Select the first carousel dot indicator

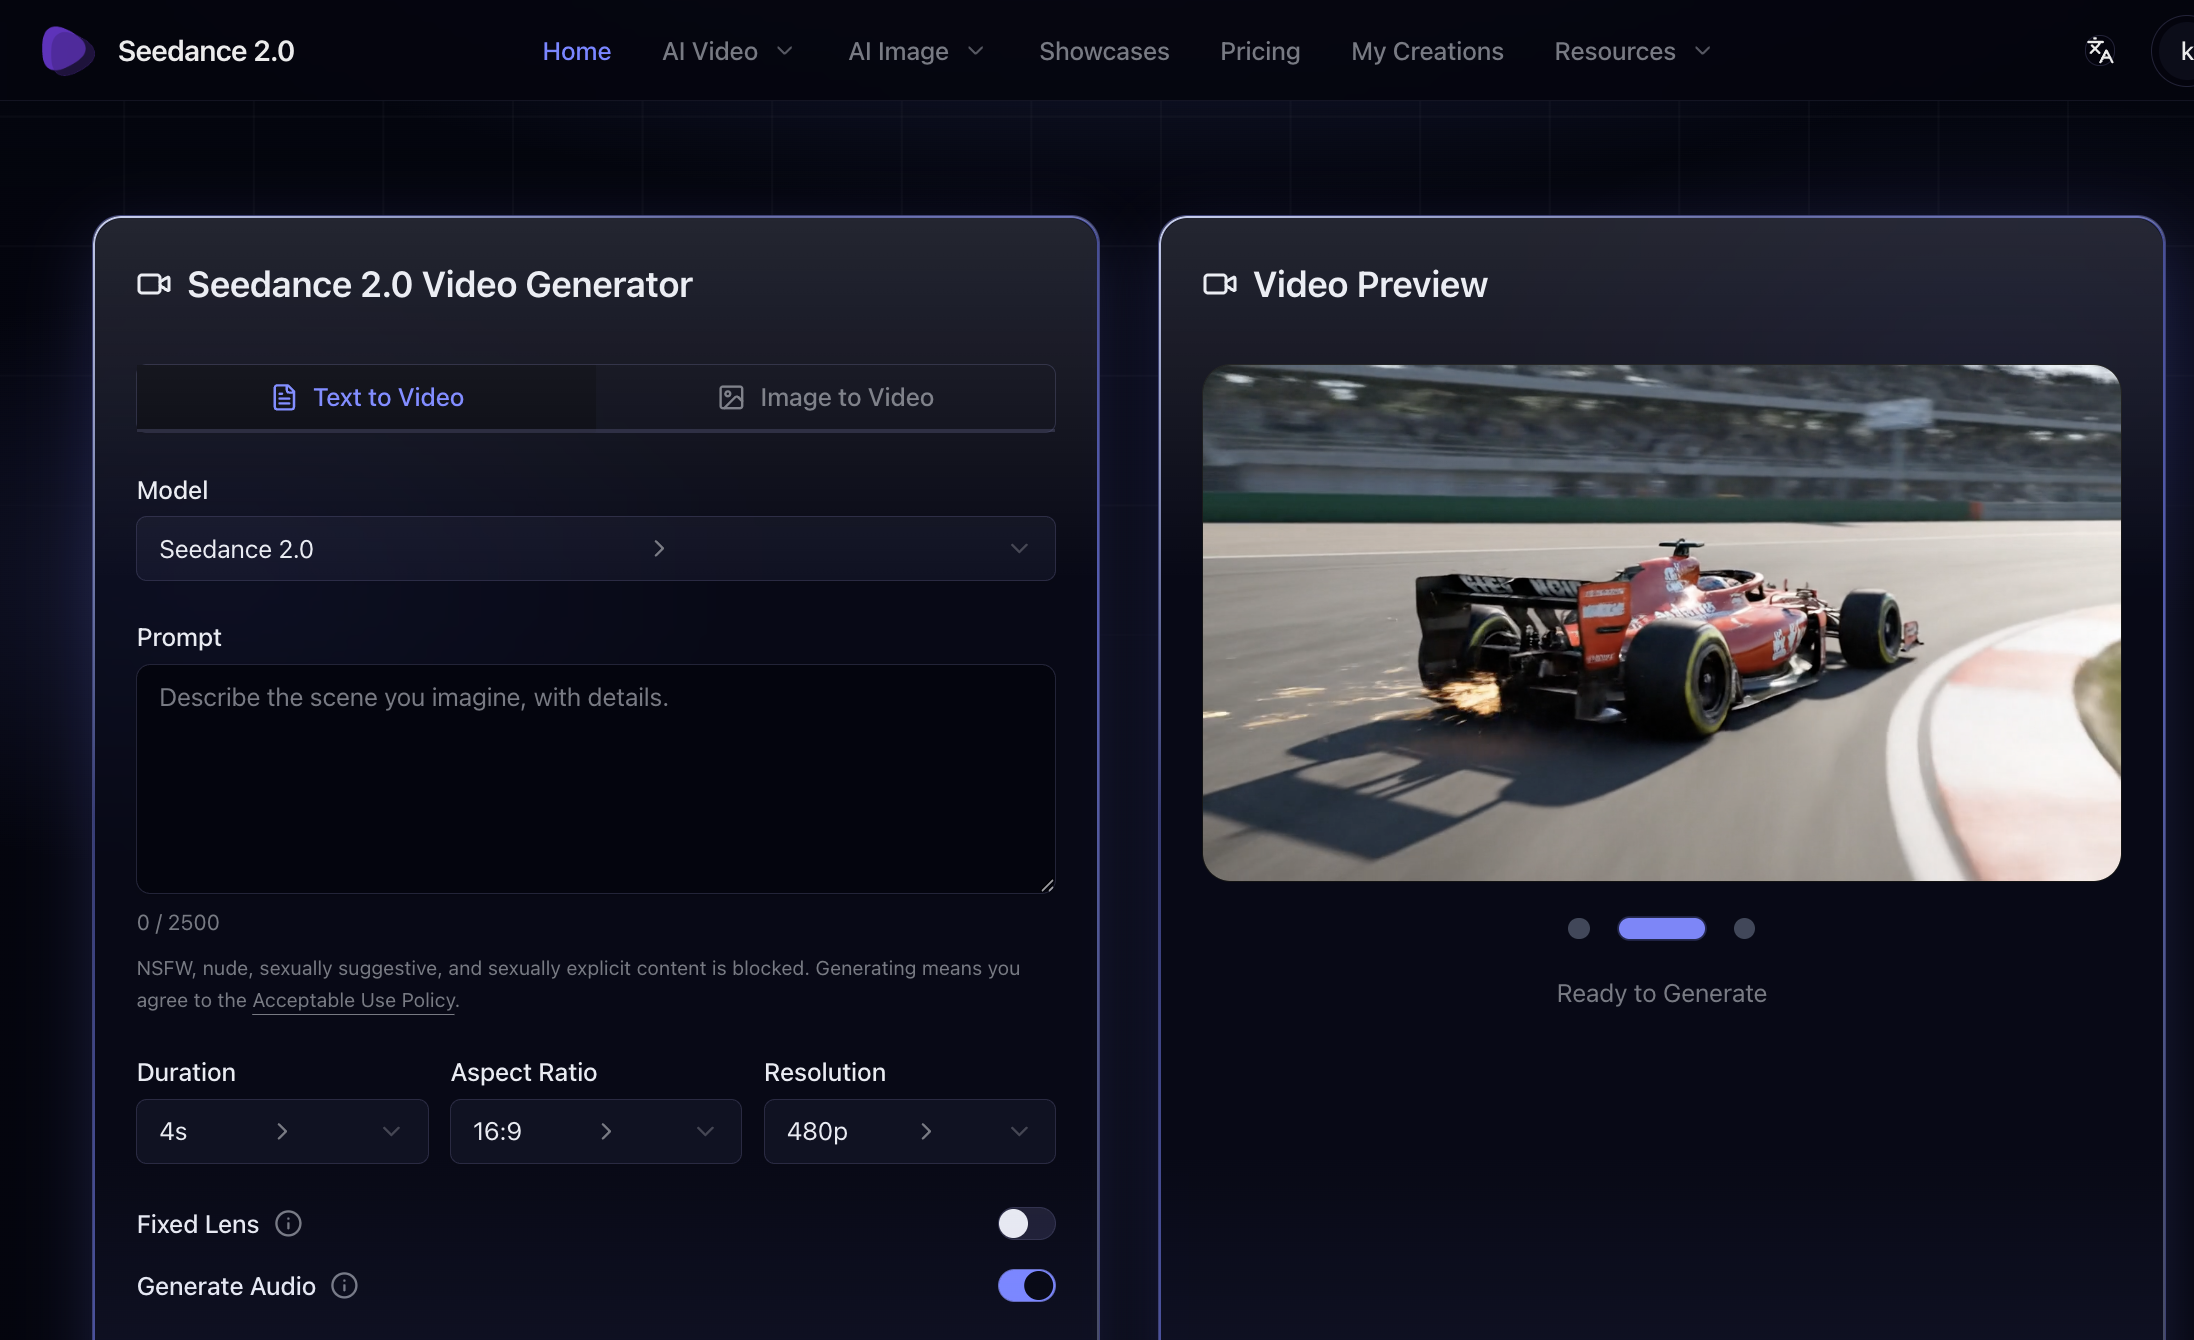(1578, 928)
